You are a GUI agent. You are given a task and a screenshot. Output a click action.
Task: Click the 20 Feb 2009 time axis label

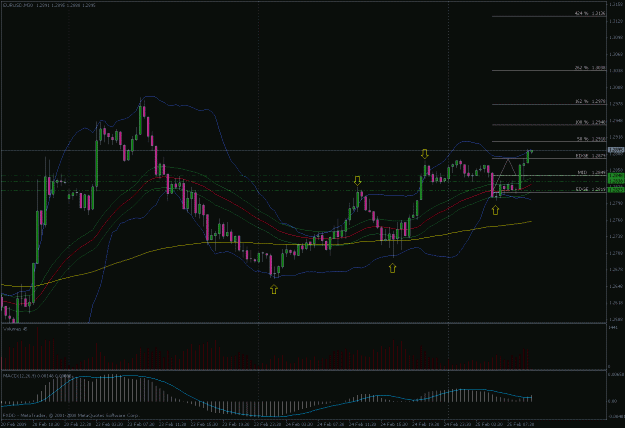pyautogui.click(x=14, y=424)
